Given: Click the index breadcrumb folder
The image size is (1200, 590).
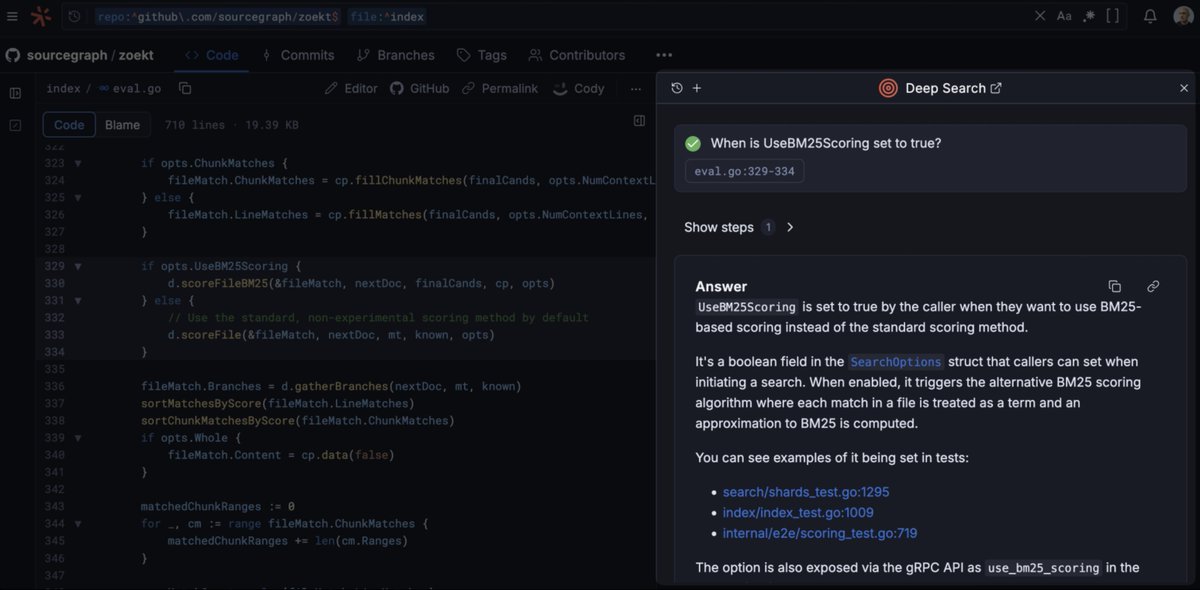Looking at the screenshot, I should tap(63, 88).
